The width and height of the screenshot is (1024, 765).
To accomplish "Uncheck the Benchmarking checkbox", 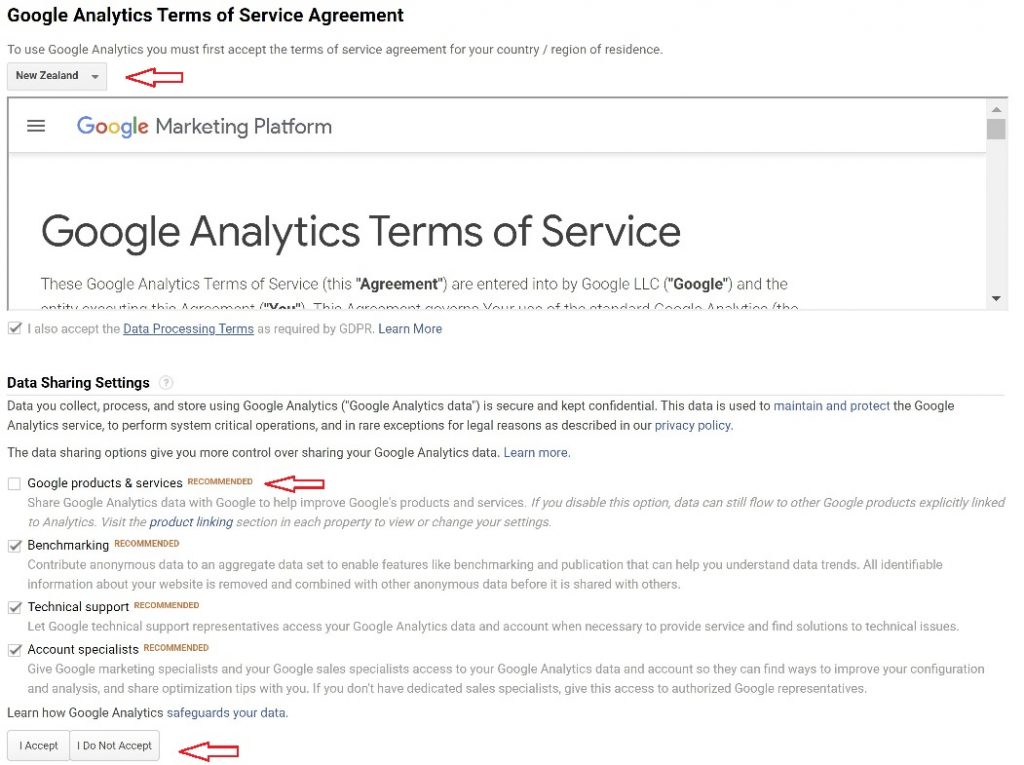I will (x=14, y=546).
